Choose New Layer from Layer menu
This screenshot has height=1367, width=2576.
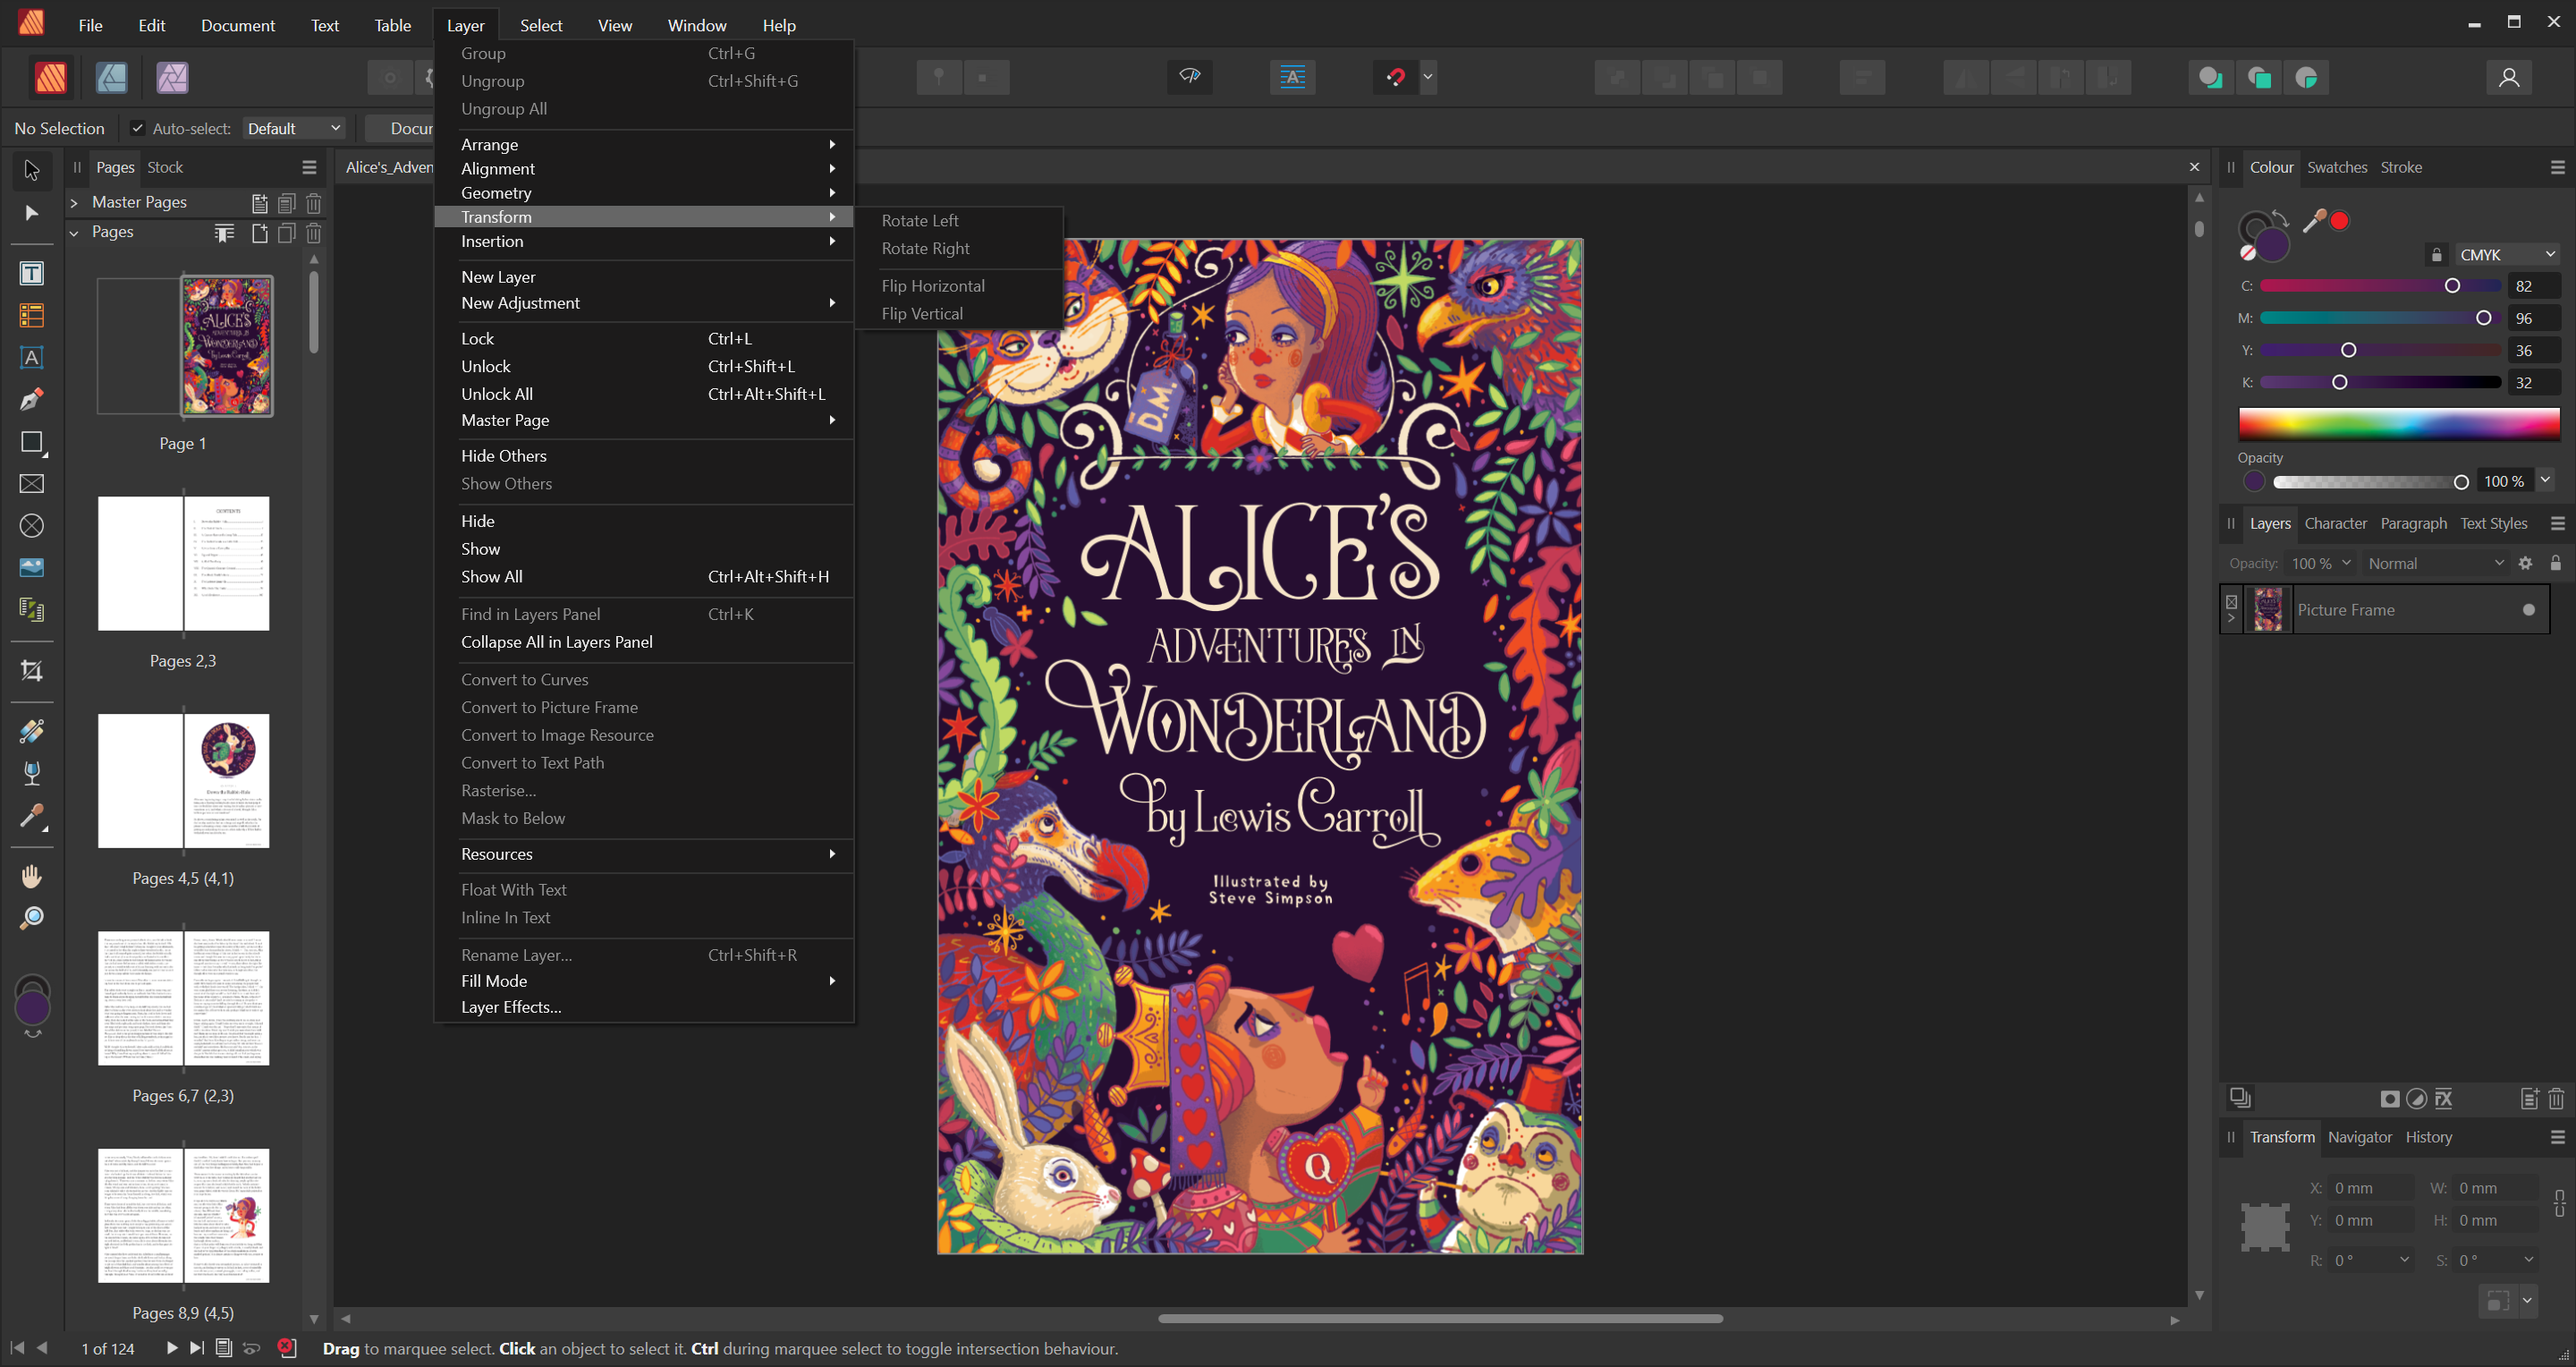point(498,277)
